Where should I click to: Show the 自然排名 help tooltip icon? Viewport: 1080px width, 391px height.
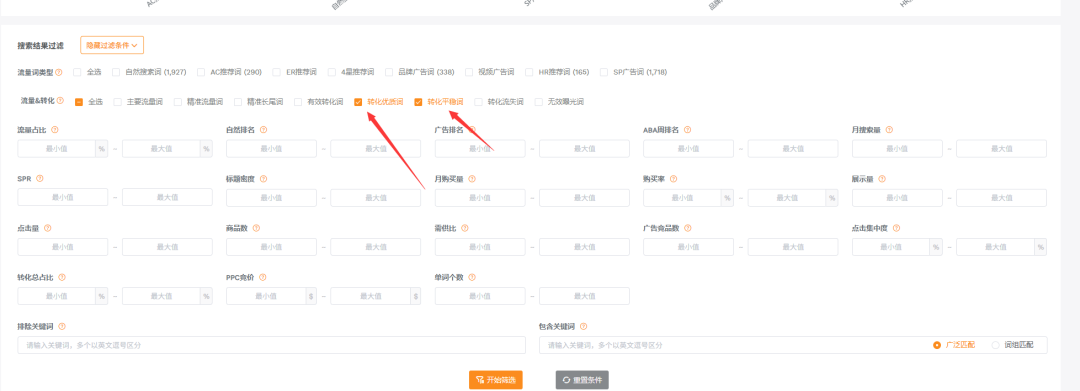263,129
